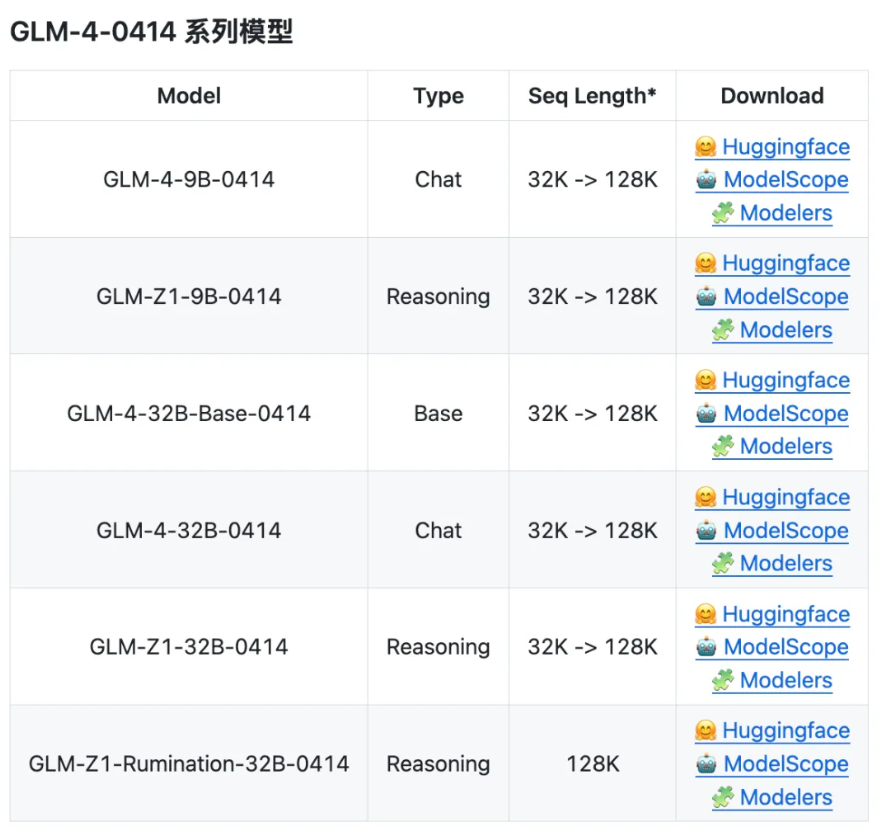
Task: Select the Model column header
Action: pyautogui.click(x=189, y=96)
